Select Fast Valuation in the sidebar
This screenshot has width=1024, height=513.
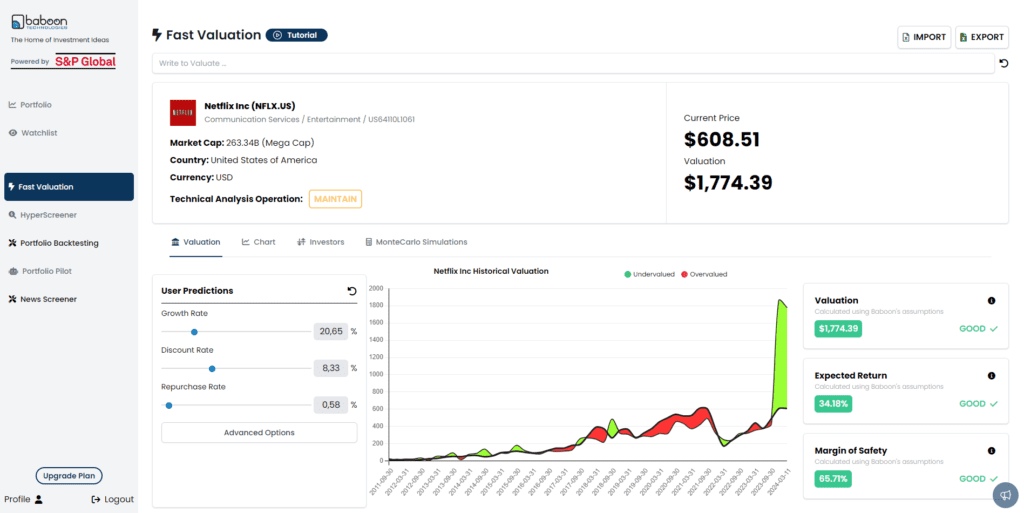69,187
